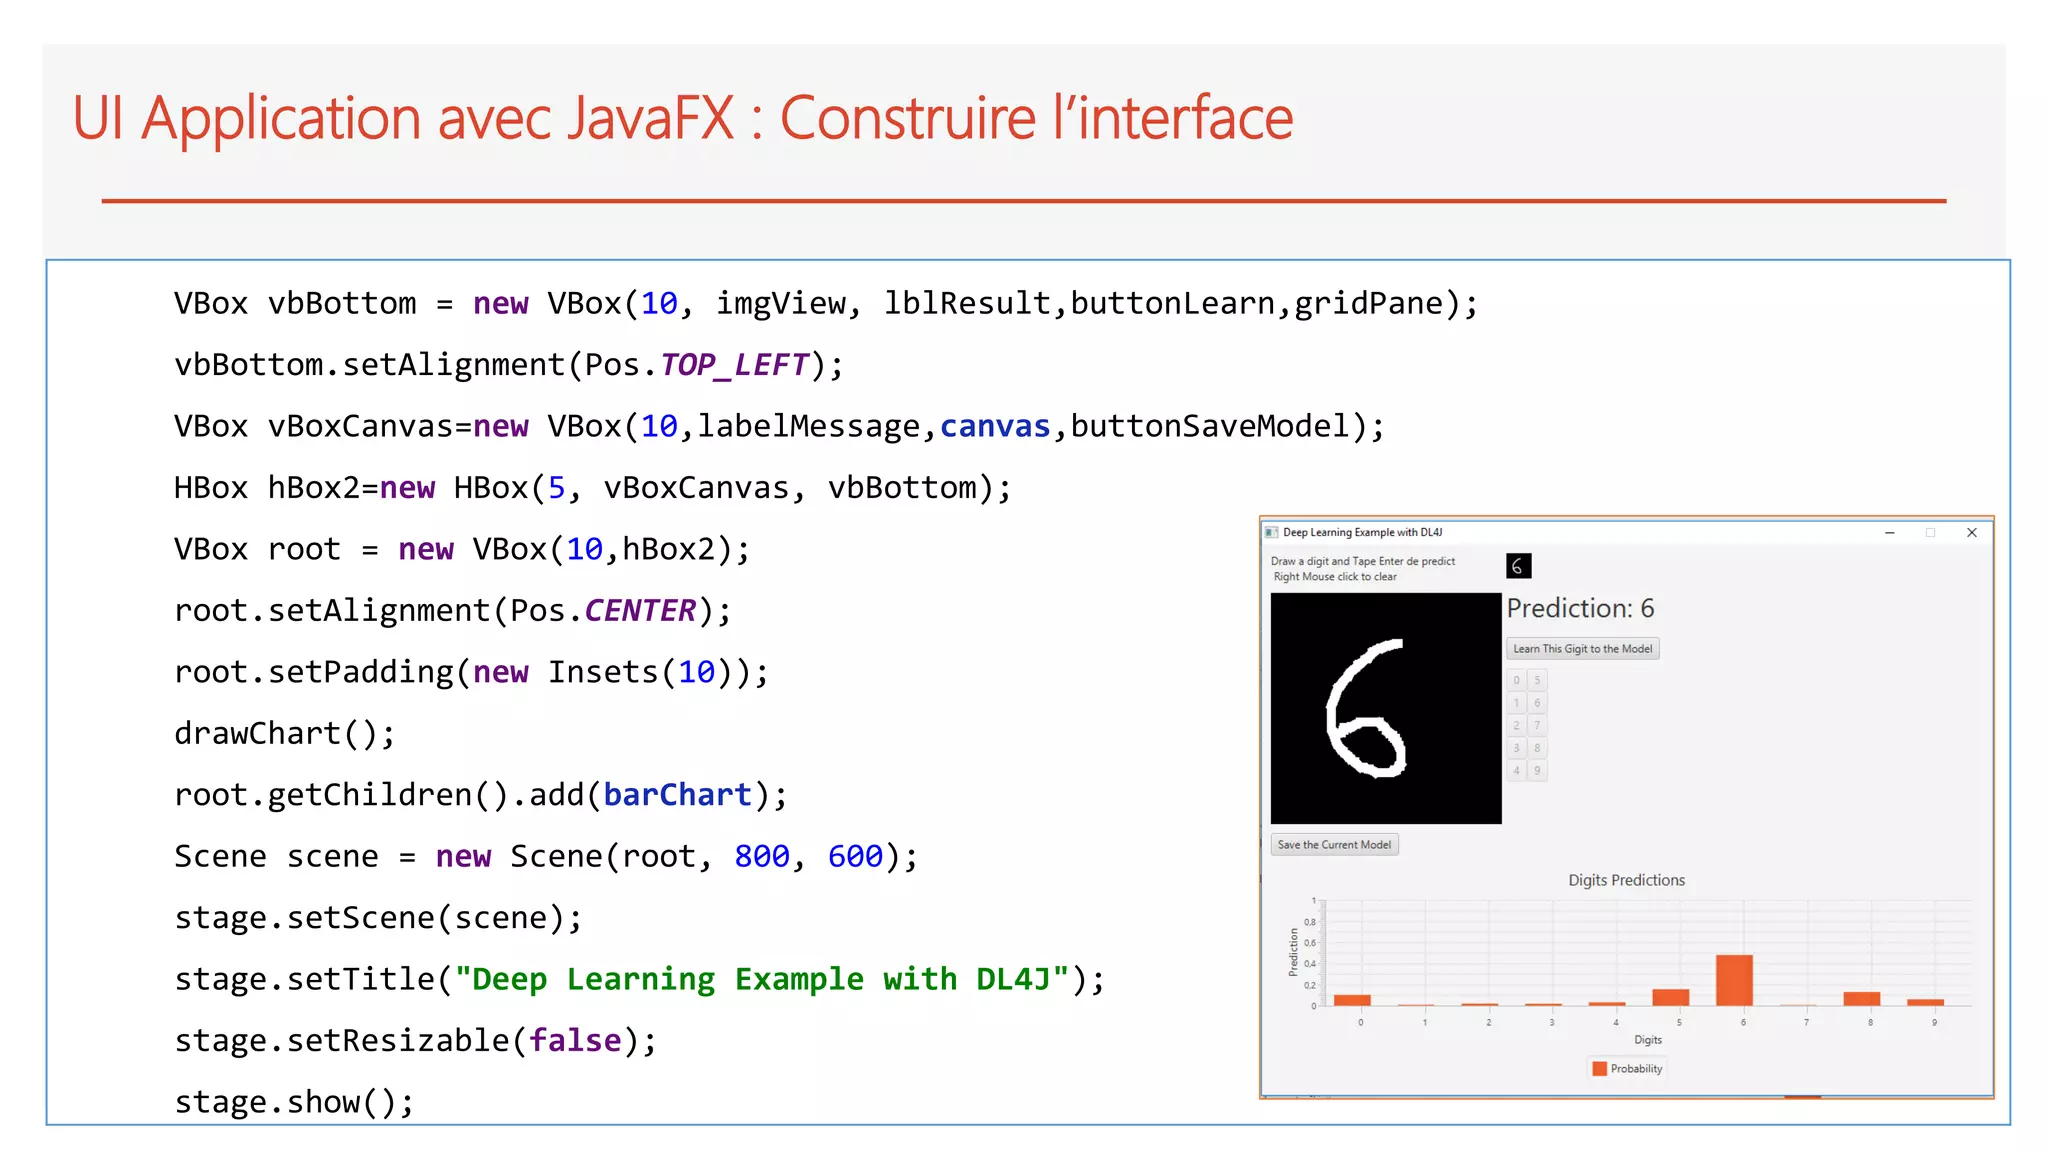Select digit 9 in the number grid
This screenshot has width=2048, height=1152.
click(x=1537, y=770)
